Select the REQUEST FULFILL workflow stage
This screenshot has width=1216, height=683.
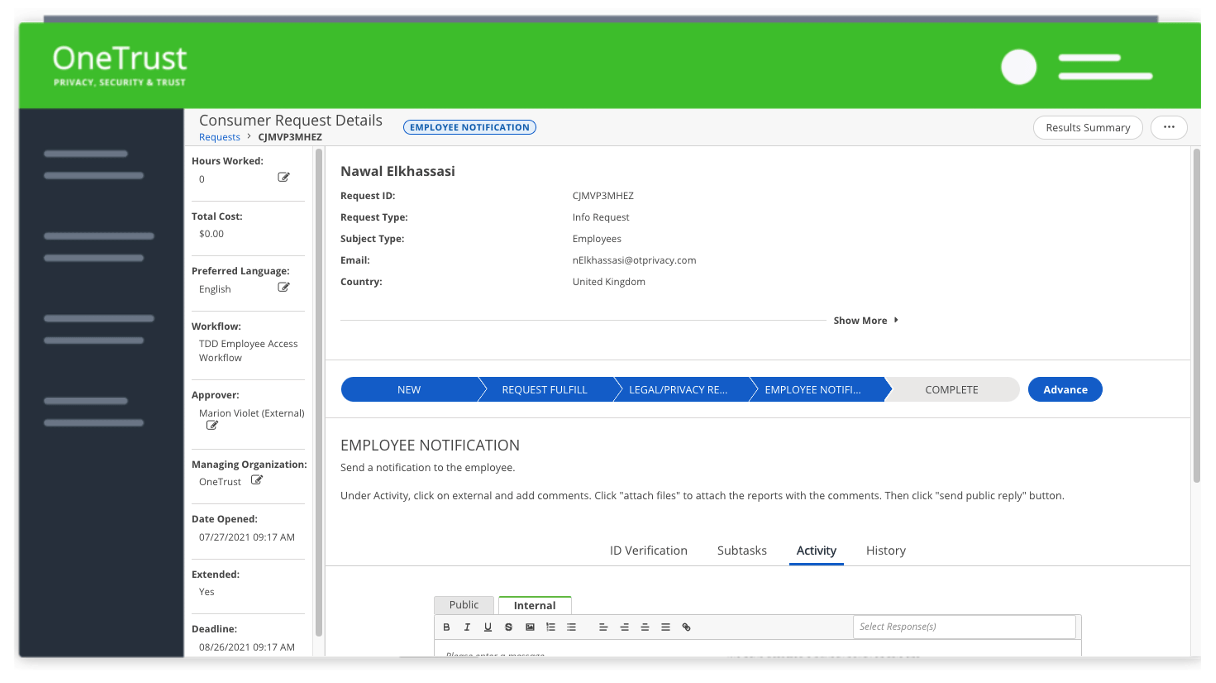545,389
